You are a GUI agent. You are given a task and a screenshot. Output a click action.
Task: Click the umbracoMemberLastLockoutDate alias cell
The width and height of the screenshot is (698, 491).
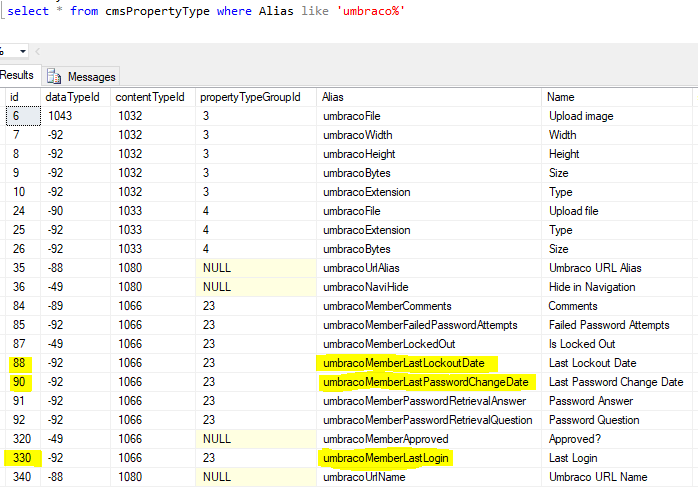[429, 363]
